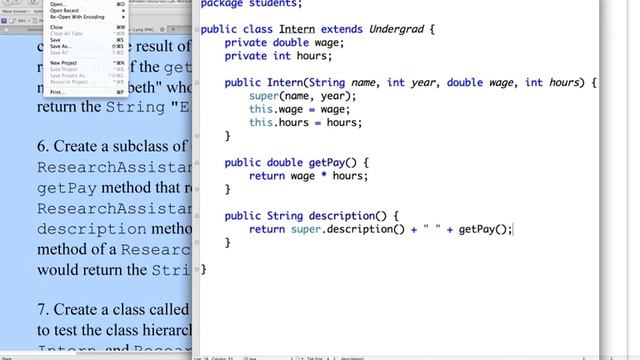Collapse the Intern class fold marker
Screen dimensions: 640x360
click(x=197, y=29)
